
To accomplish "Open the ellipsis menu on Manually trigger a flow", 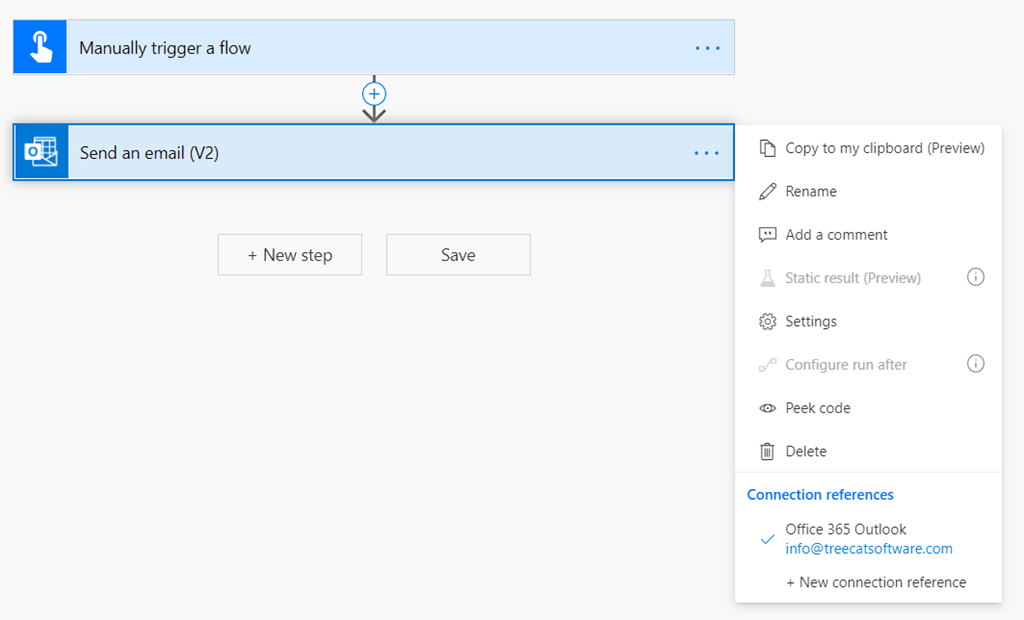I will click(707, 48).
